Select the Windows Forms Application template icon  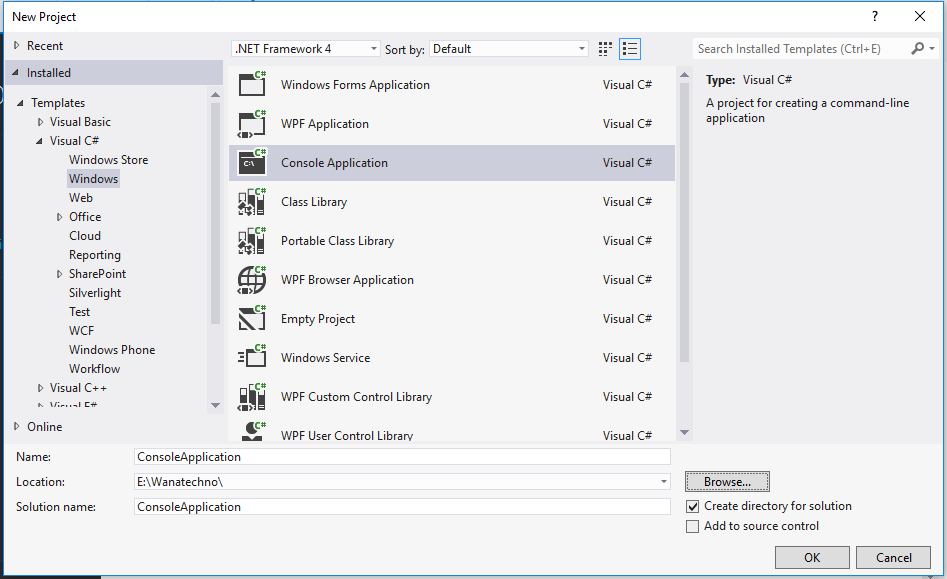252,85
